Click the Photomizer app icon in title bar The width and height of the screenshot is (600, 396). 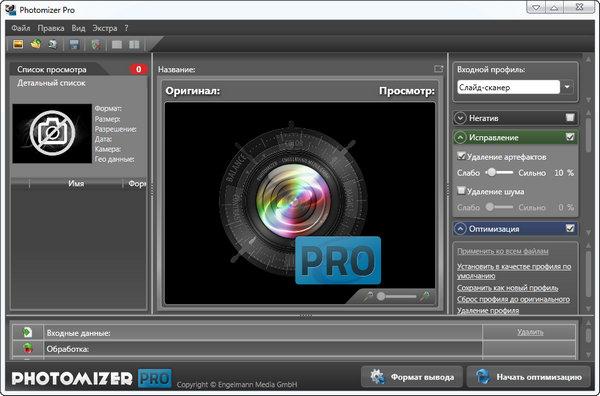coord(10,10)
